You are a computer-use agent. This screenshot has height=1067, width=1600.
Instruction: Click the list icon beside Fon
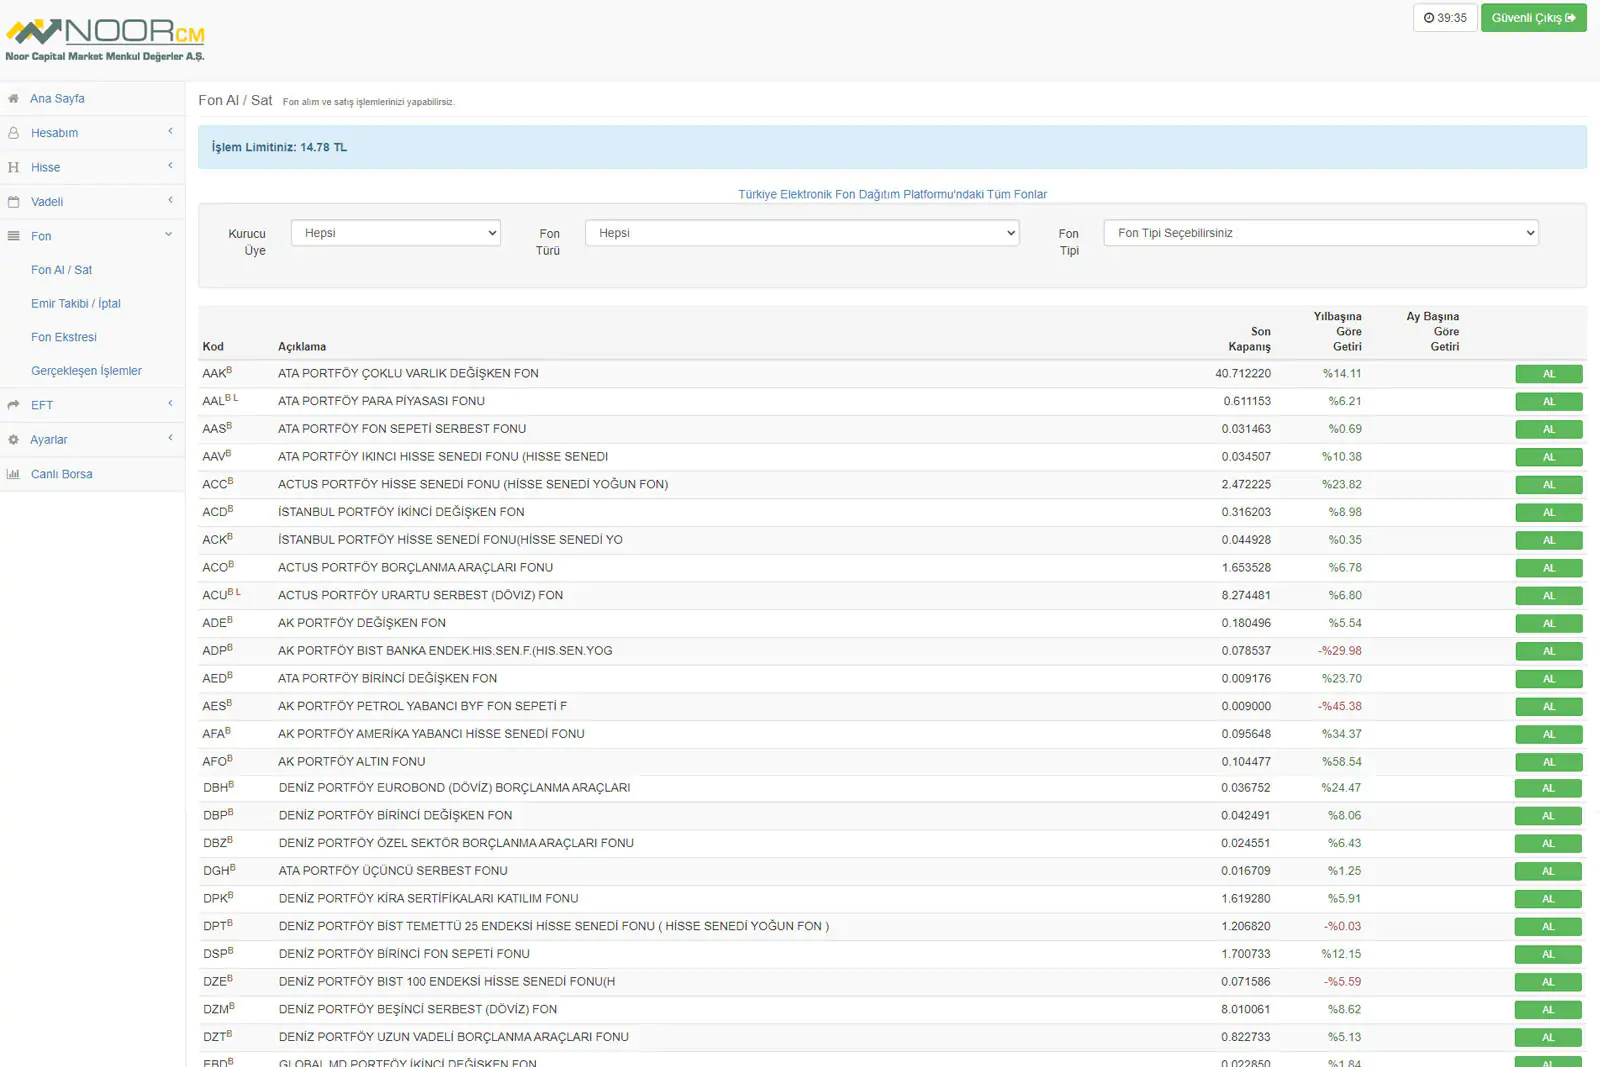pos(13,236)
